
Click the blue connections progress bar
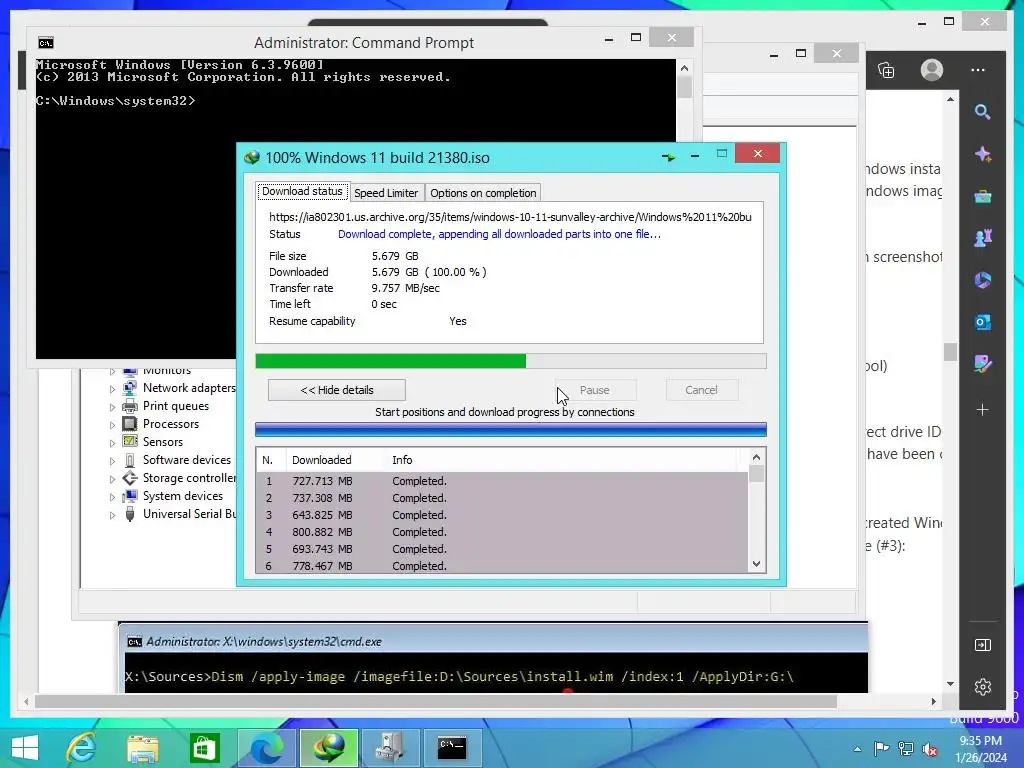pyautogui.click(x=511, y=429)
